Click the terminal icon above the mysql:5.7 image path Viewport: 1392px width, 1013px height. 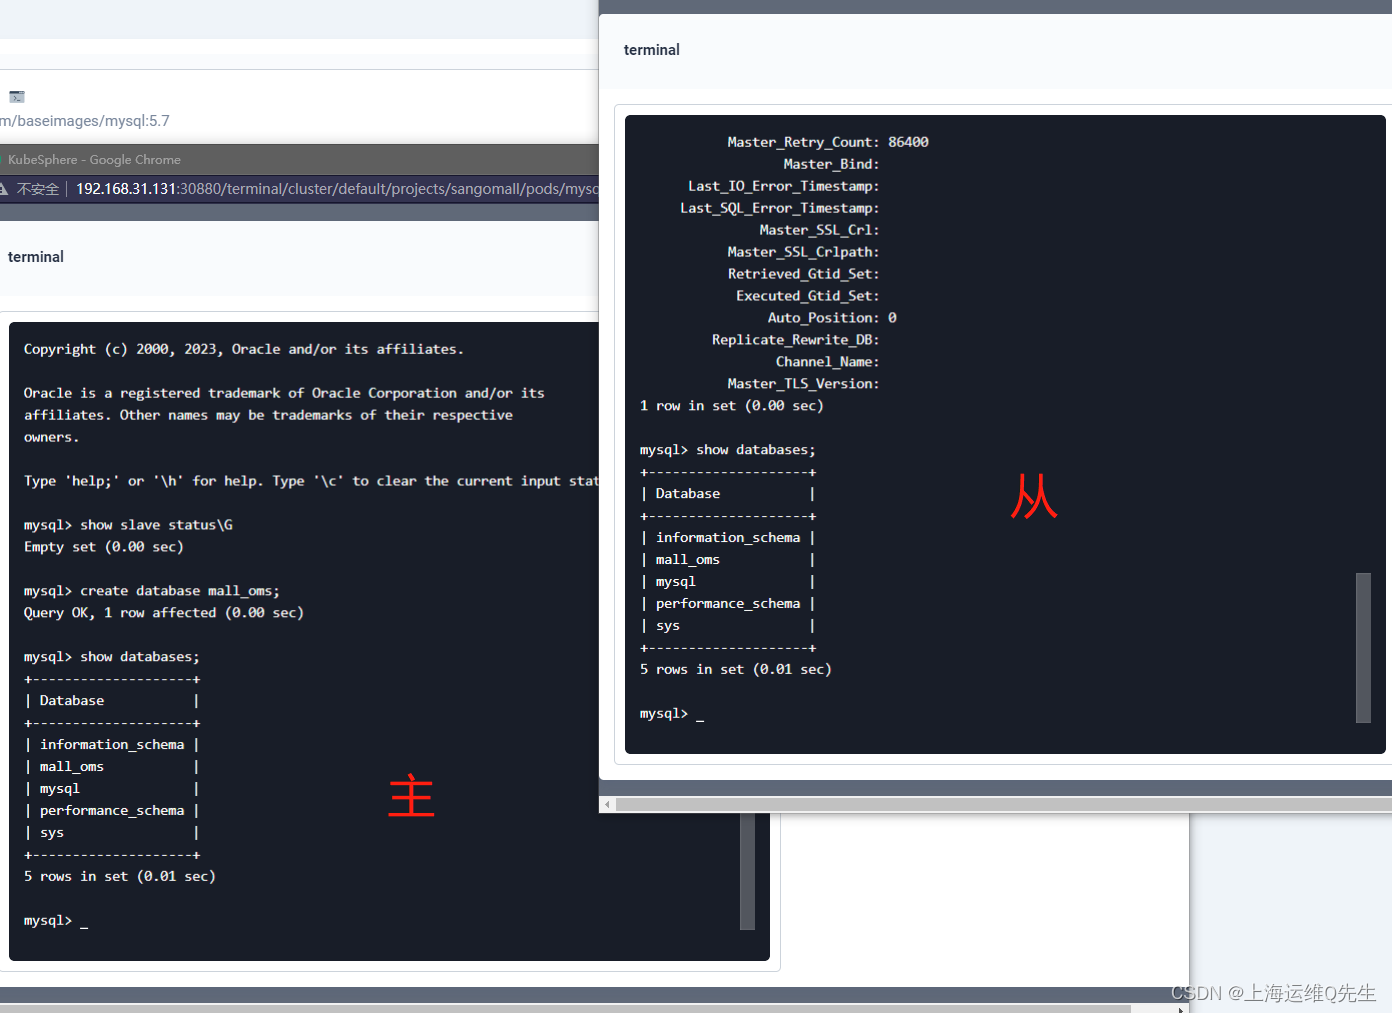pos(17,97)
